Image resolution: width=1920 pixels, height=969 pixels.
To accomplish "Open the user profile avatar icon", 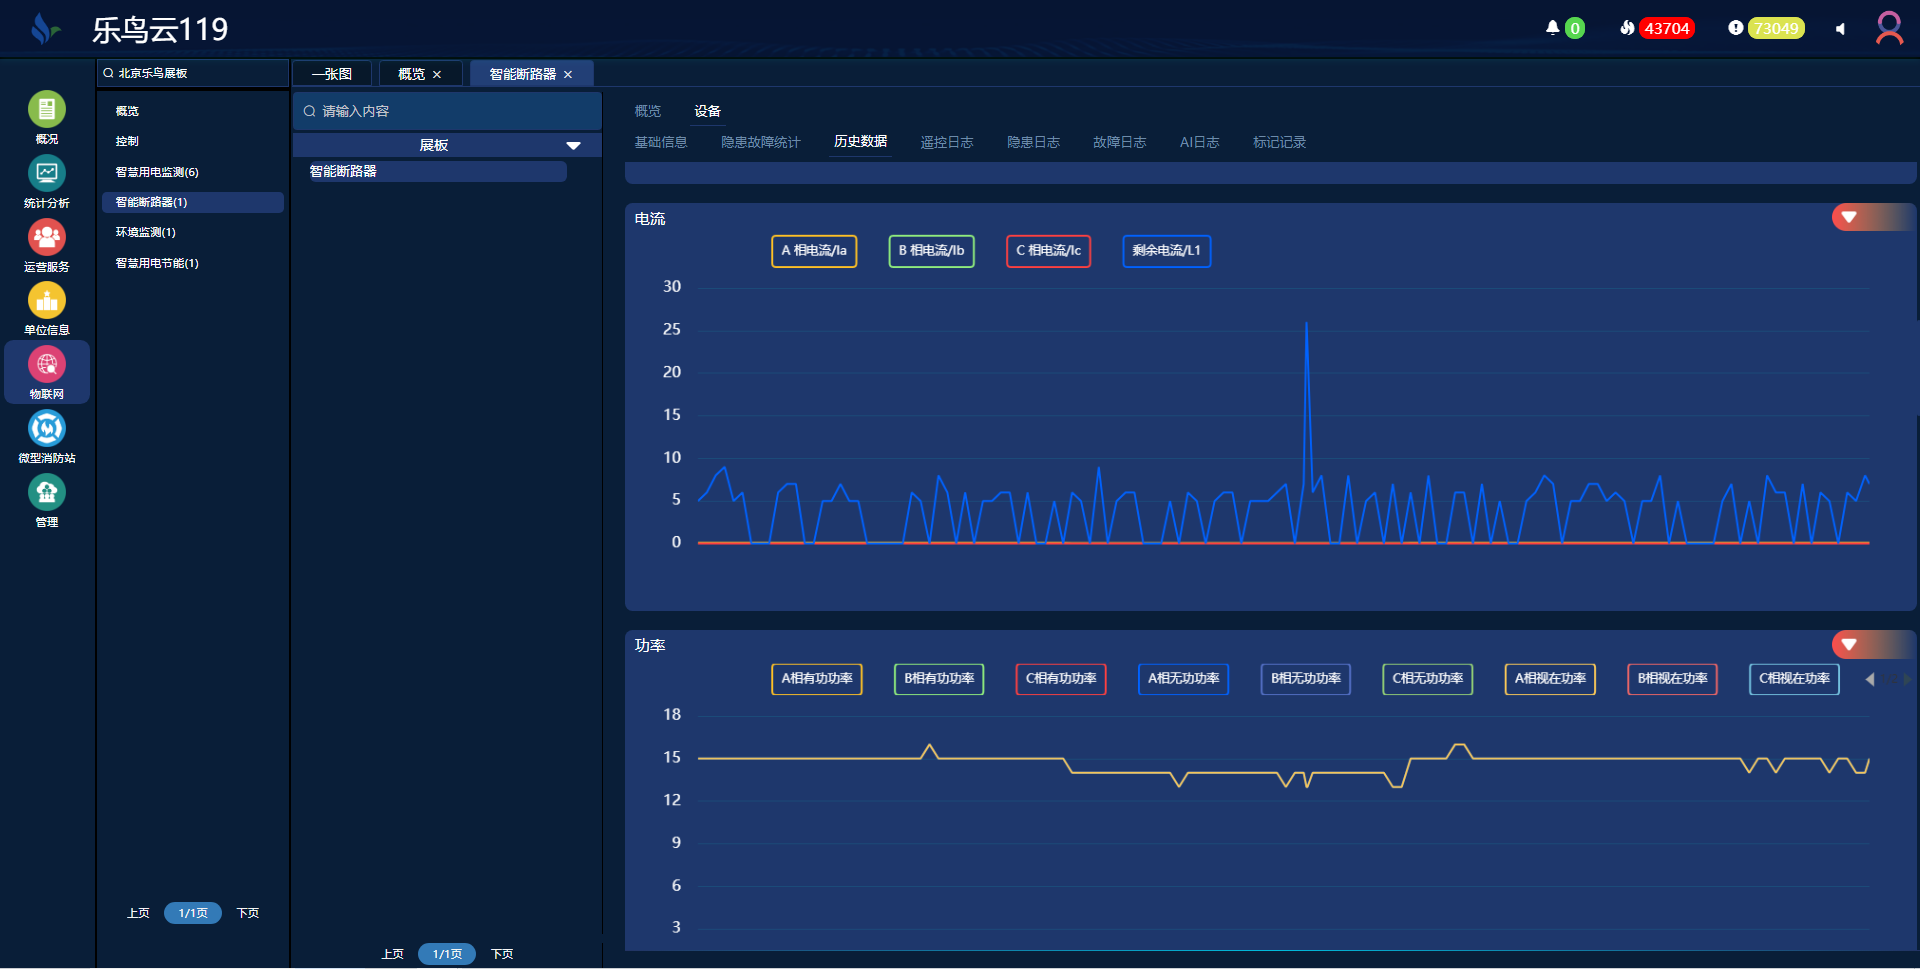I will 1889,28.
